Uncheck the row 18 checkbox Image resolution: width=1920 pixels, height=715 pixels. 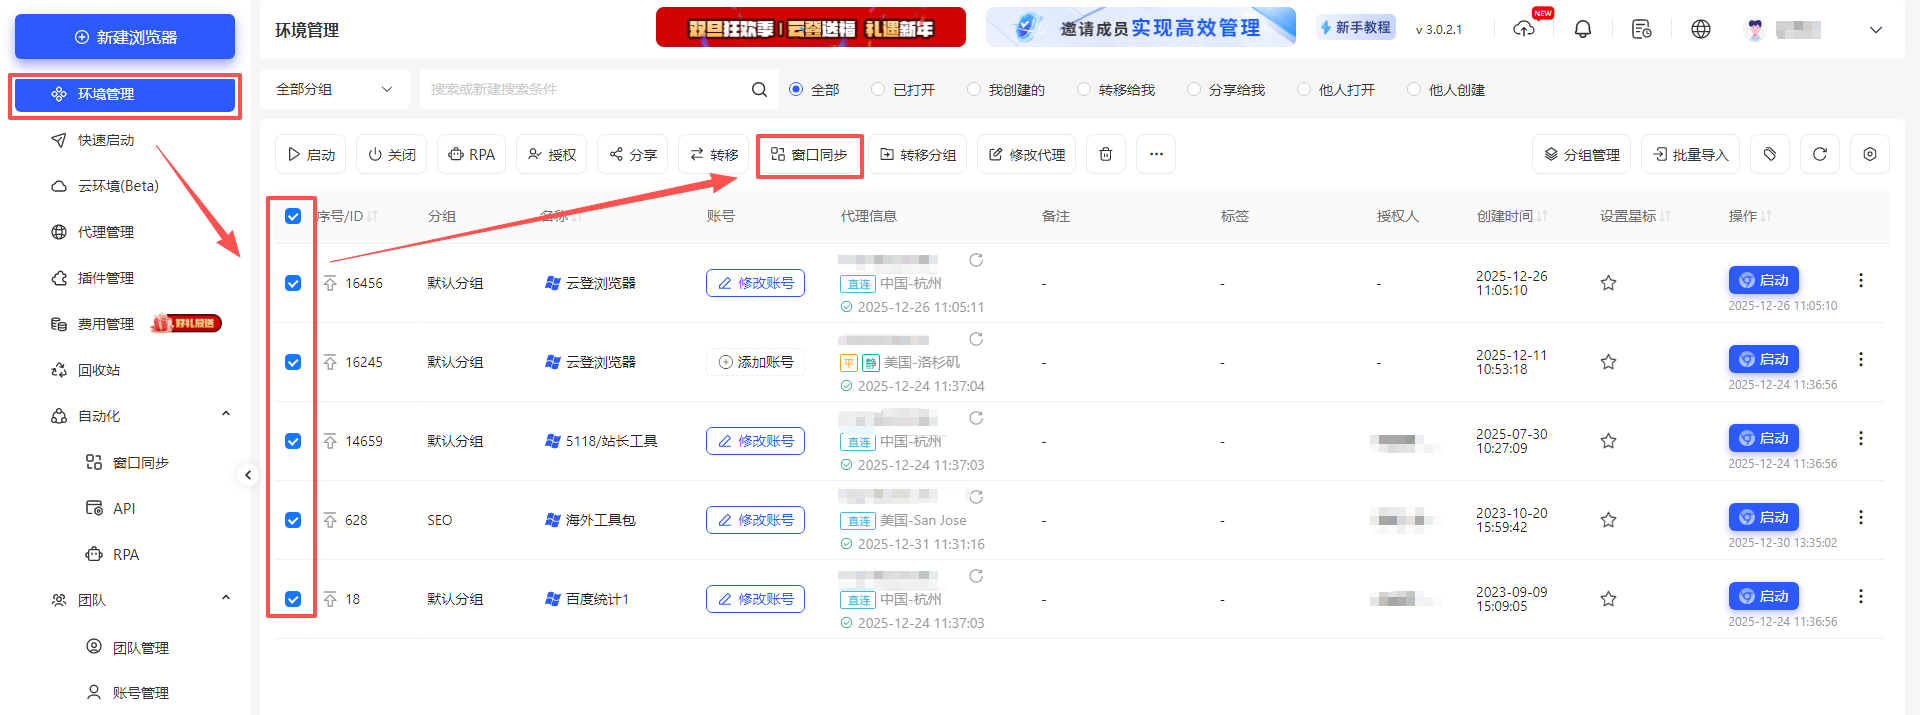tap(293, 599)
